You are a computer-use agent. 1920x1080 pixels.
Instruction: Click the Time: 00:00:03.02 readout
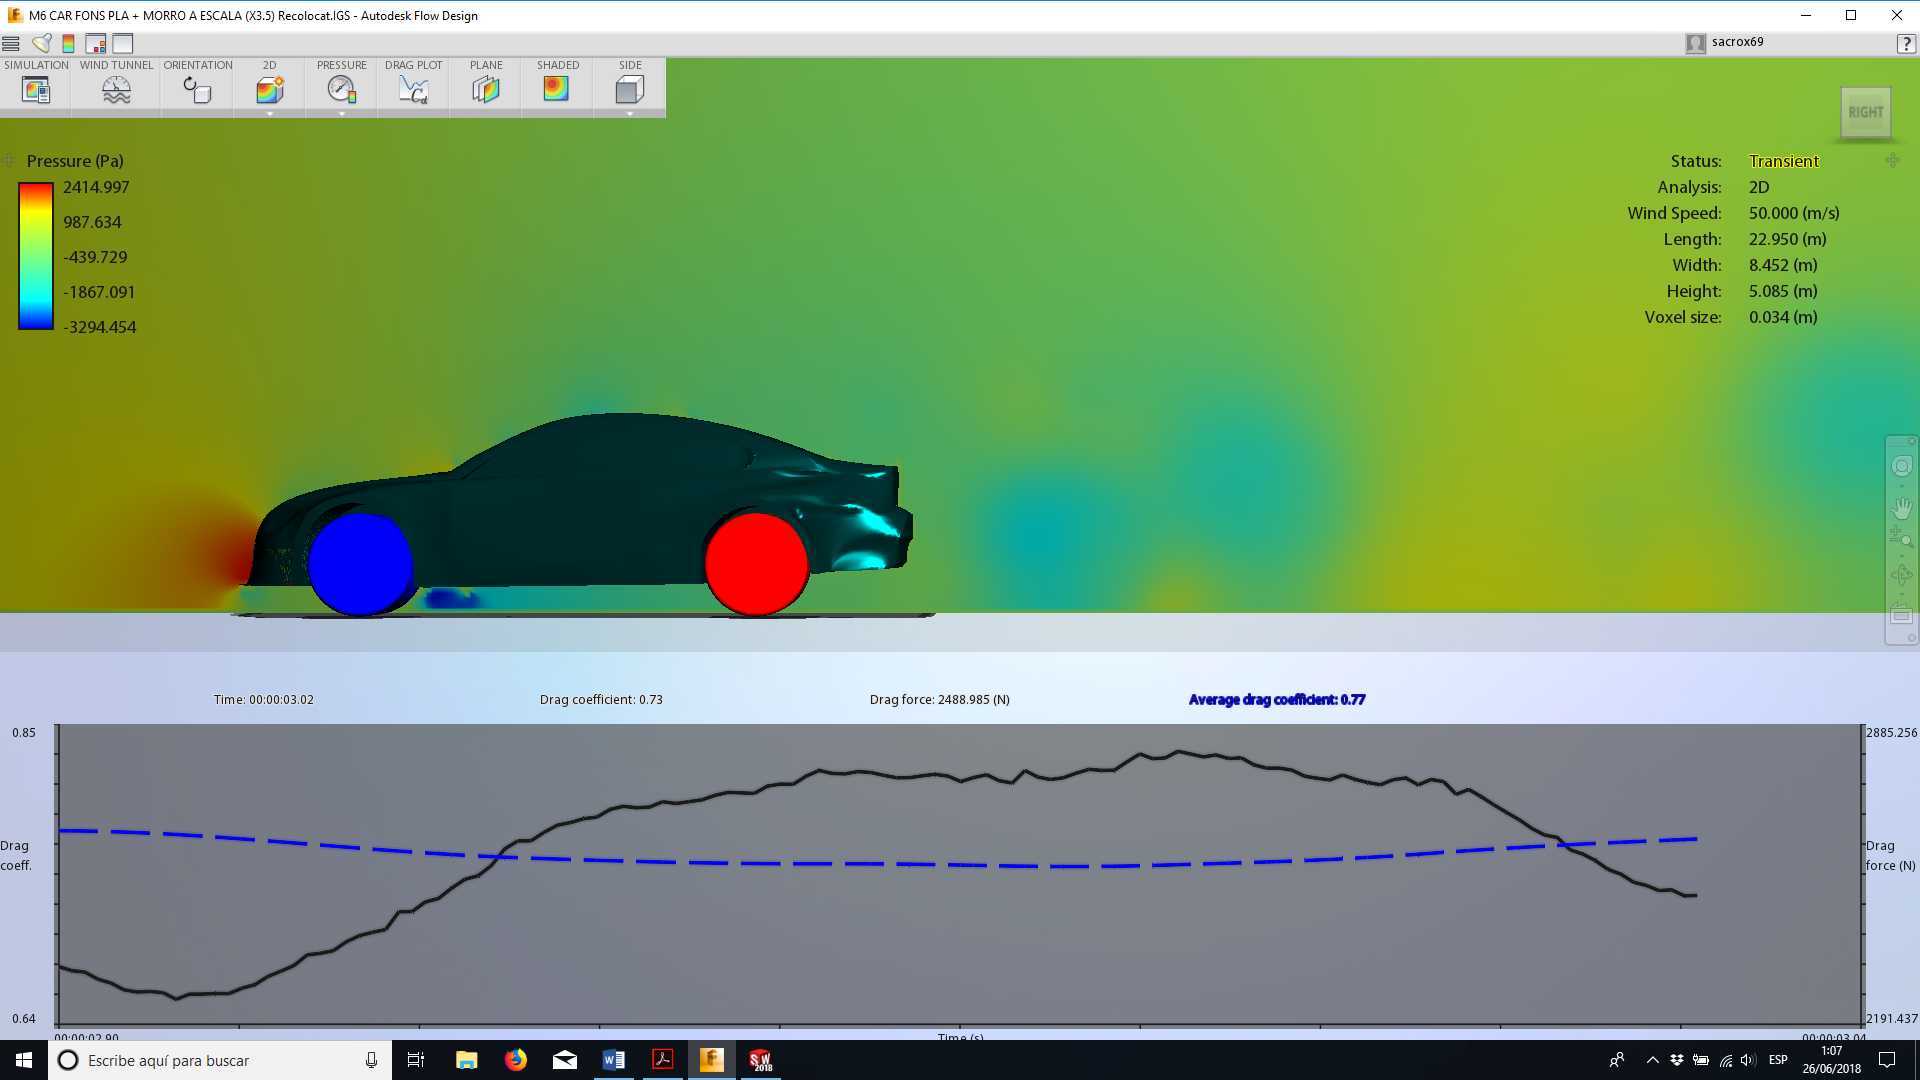click(263, 699)
